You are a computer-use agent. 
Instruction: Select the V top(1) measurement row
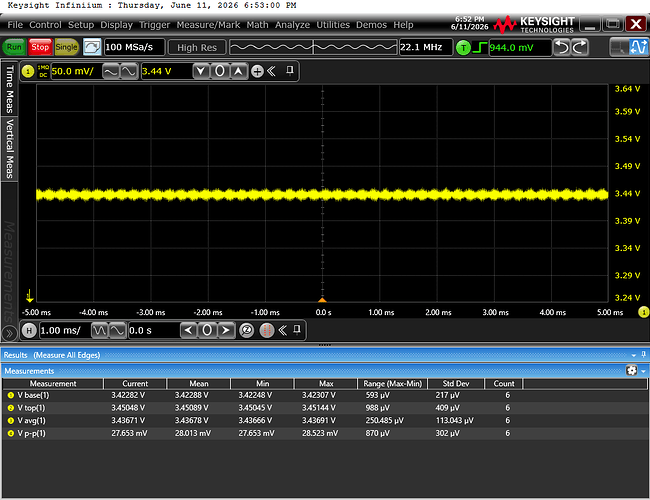[x=325, y=408]
